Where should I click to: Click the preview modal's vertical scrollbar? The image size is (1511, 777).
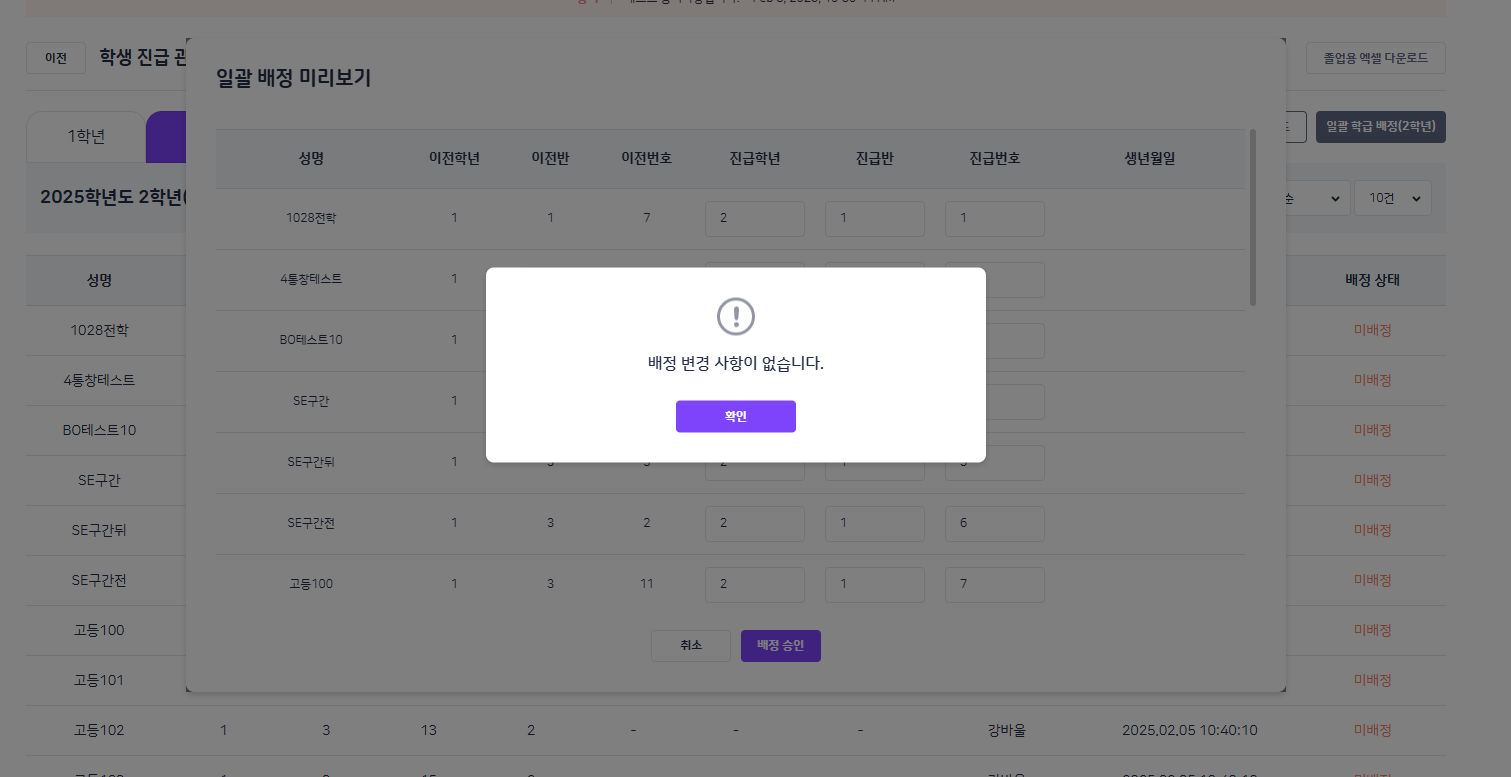[1252, 217]
